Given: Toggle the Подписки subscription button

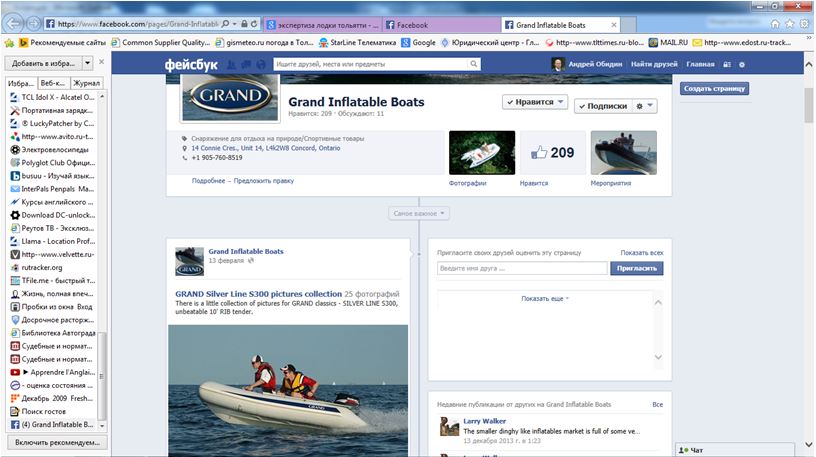Looking at the screenshot, I should click(x=602, y=105).
